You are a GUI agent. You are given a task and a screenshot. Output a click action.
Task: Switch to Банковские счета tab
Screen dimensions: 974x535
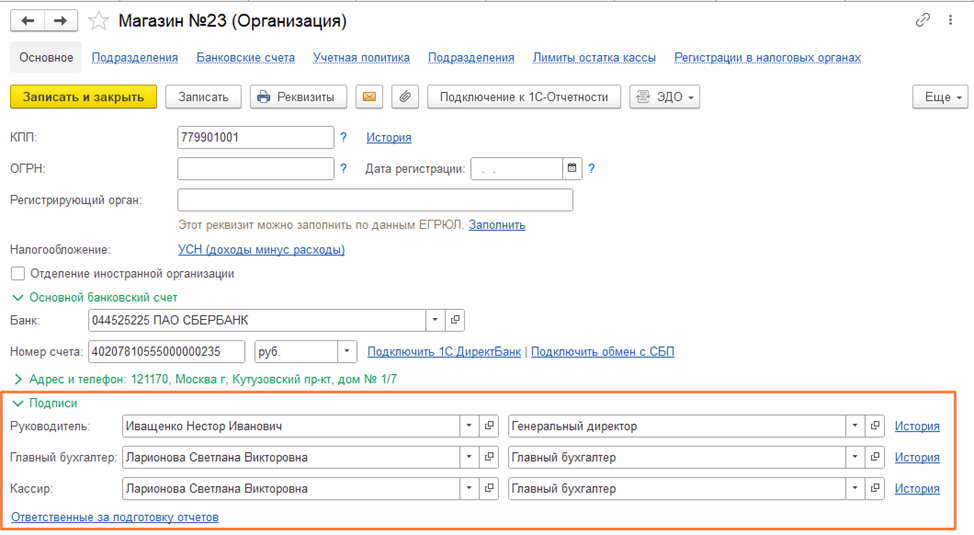coord(245,58)
